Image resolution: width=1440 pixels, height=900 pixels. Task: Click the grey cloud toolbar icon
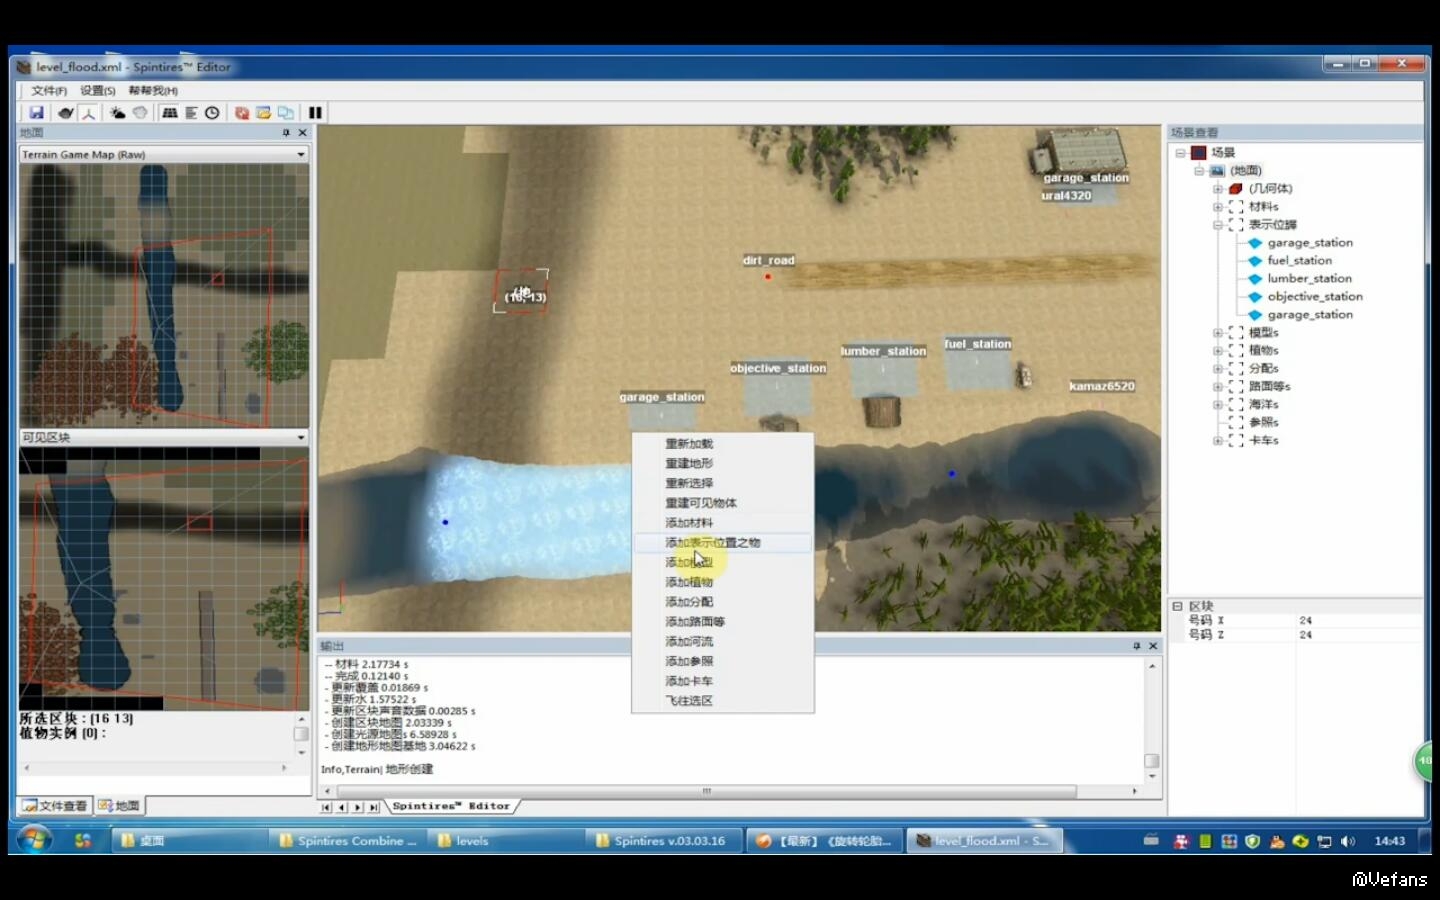pos(140,113)
